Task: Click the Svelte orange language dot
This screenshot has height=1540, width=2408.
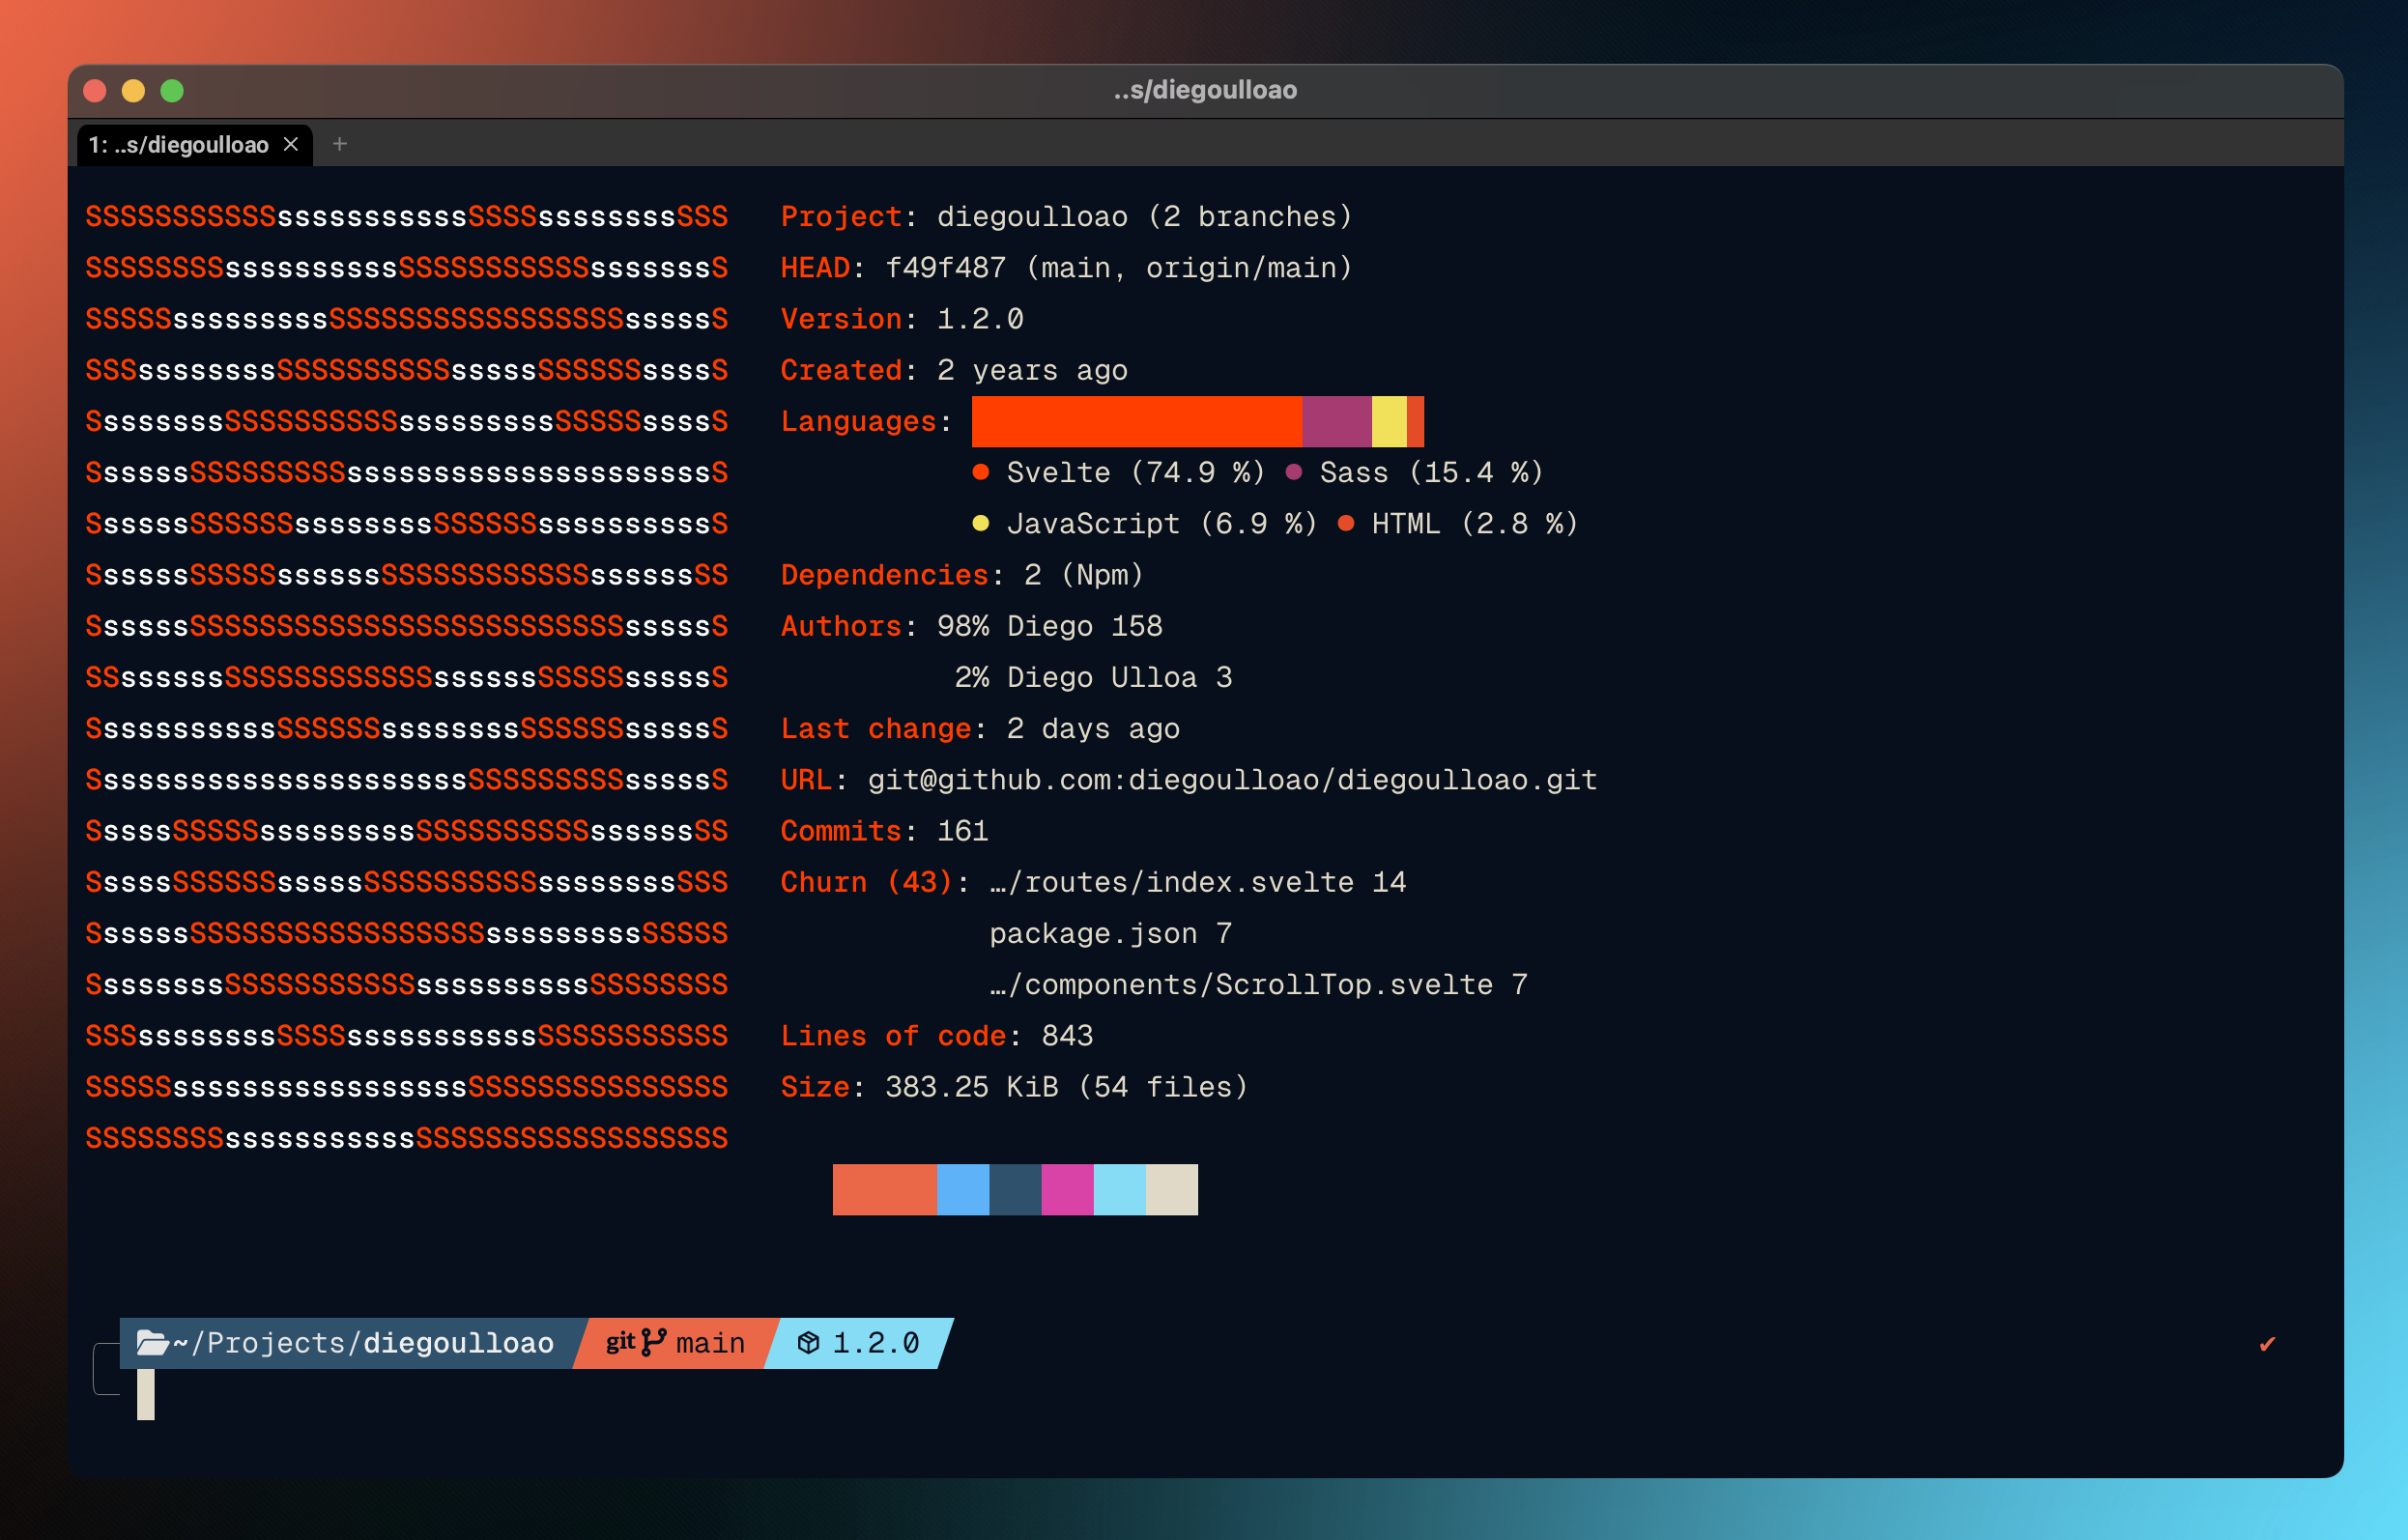Action: pyautogui.click(x=981, y=472)
